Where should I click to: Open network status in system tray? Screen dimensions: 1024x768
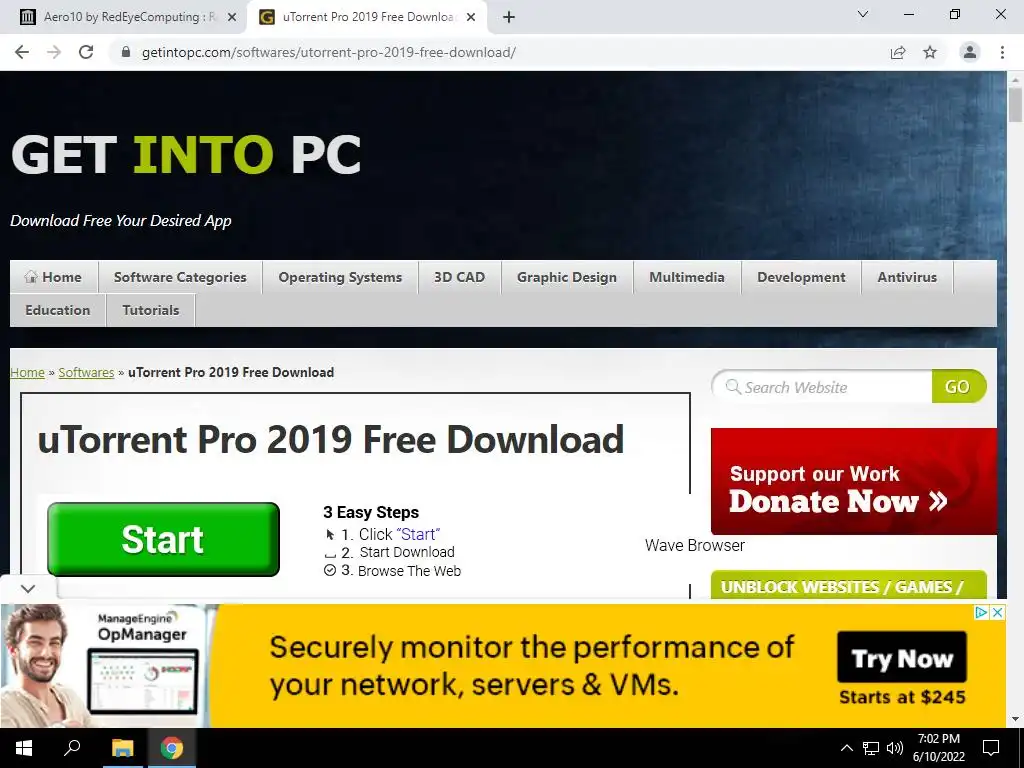[871, 748]
